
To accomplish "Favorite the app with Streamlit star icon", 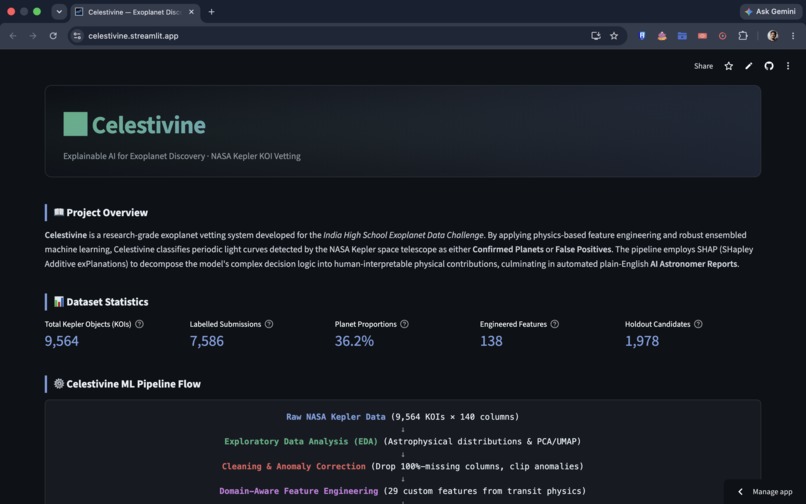I will [728, 66].
